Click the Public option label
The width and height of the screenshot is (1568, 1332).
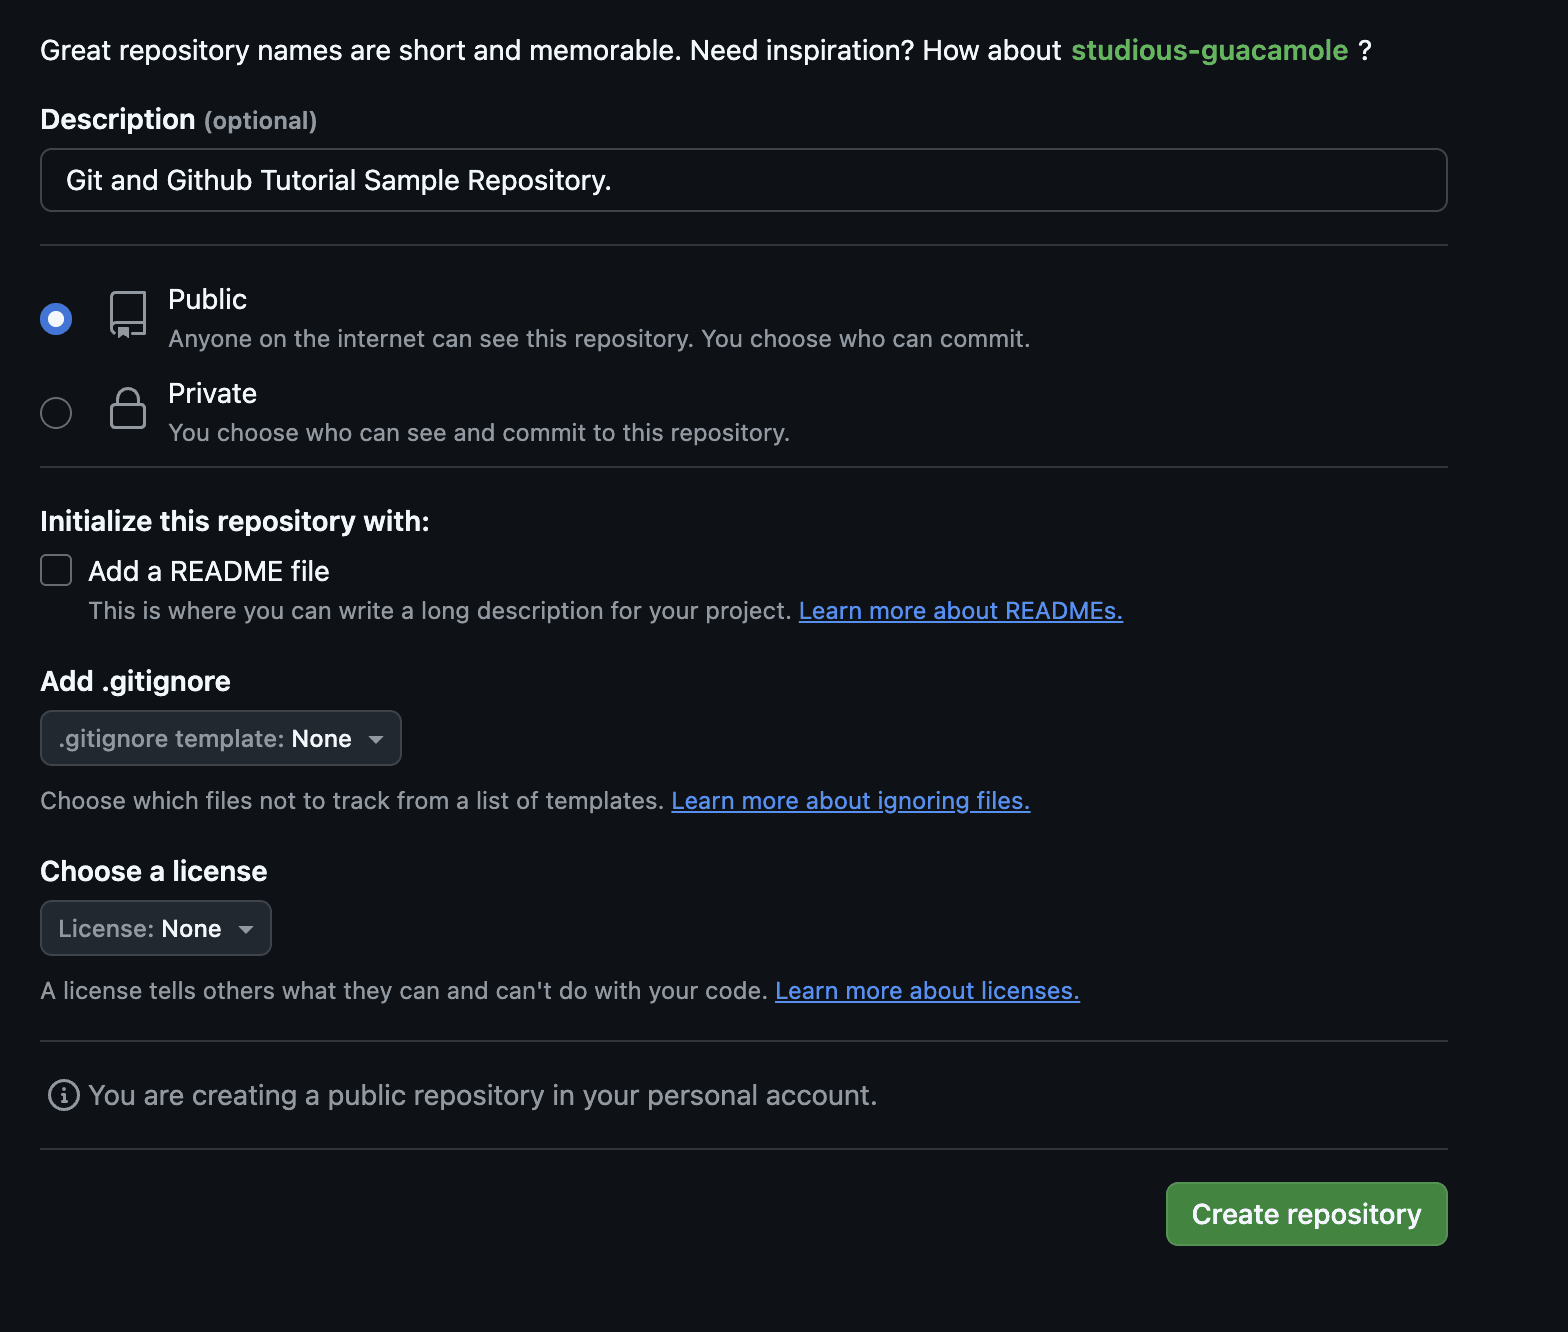207,299
